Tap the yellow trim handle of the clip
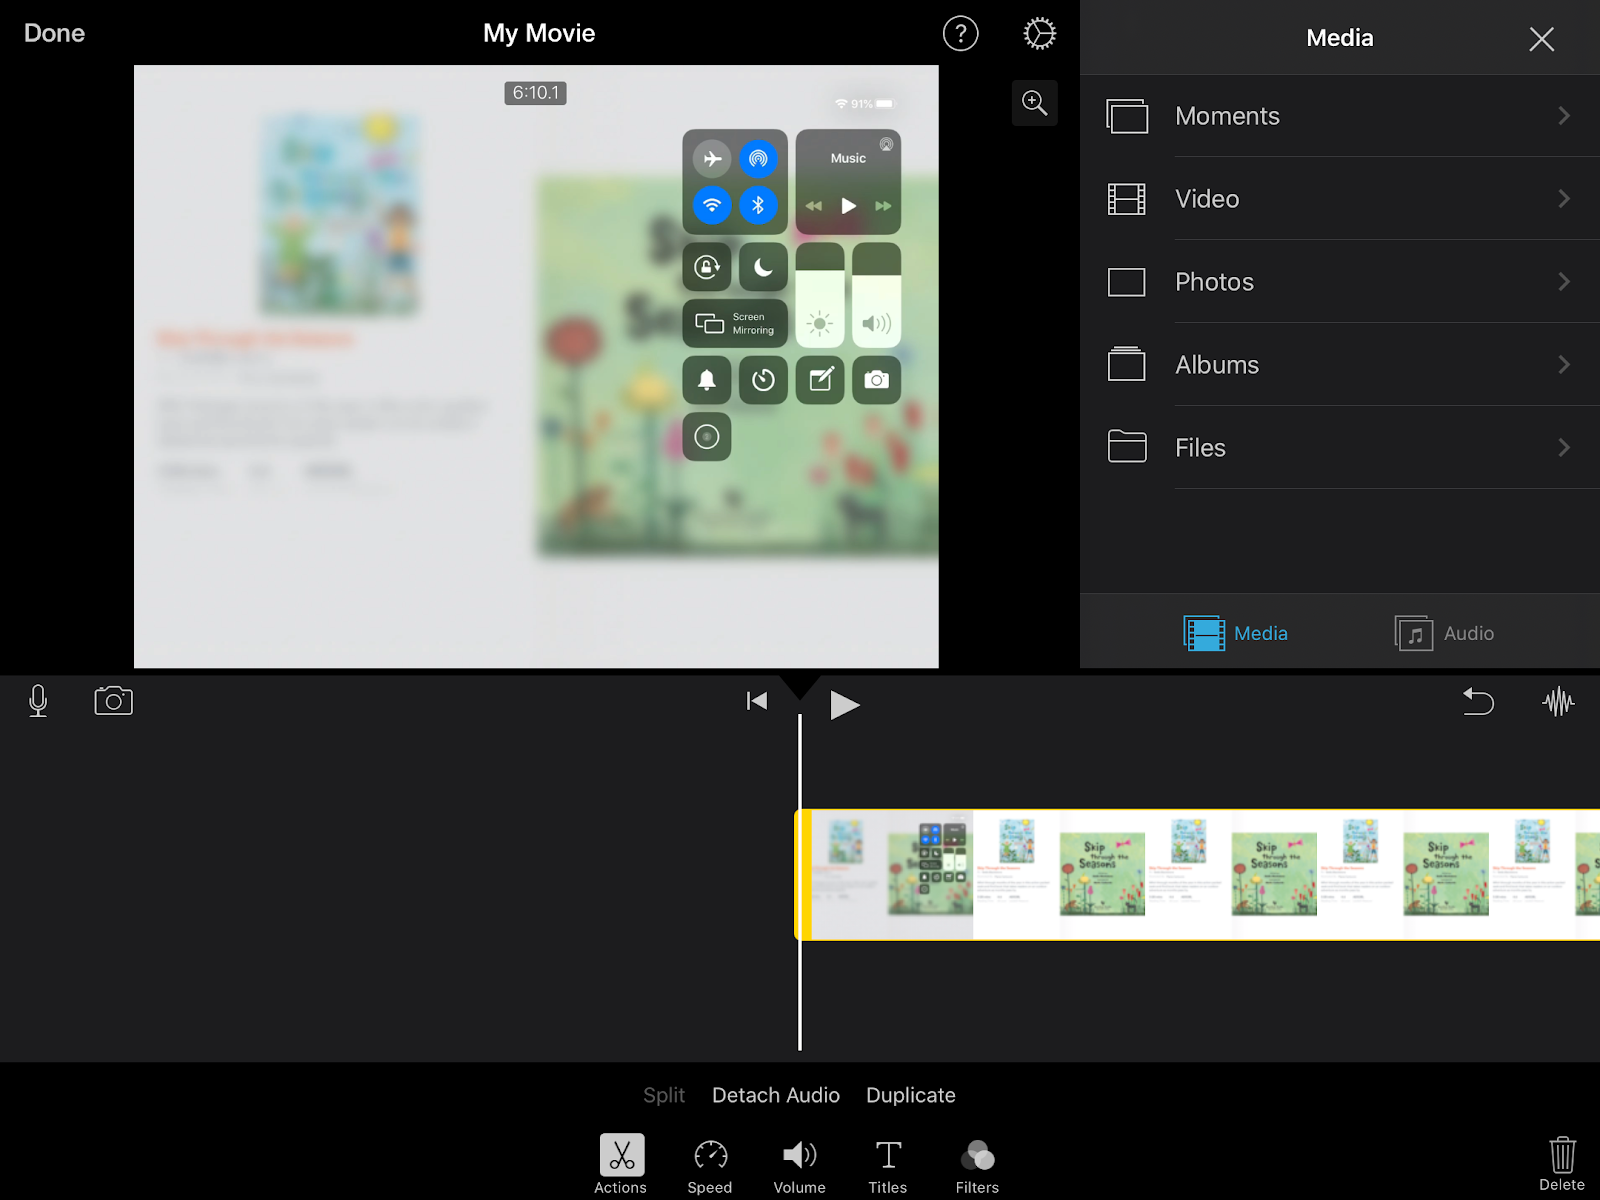 tap(803, 875)
